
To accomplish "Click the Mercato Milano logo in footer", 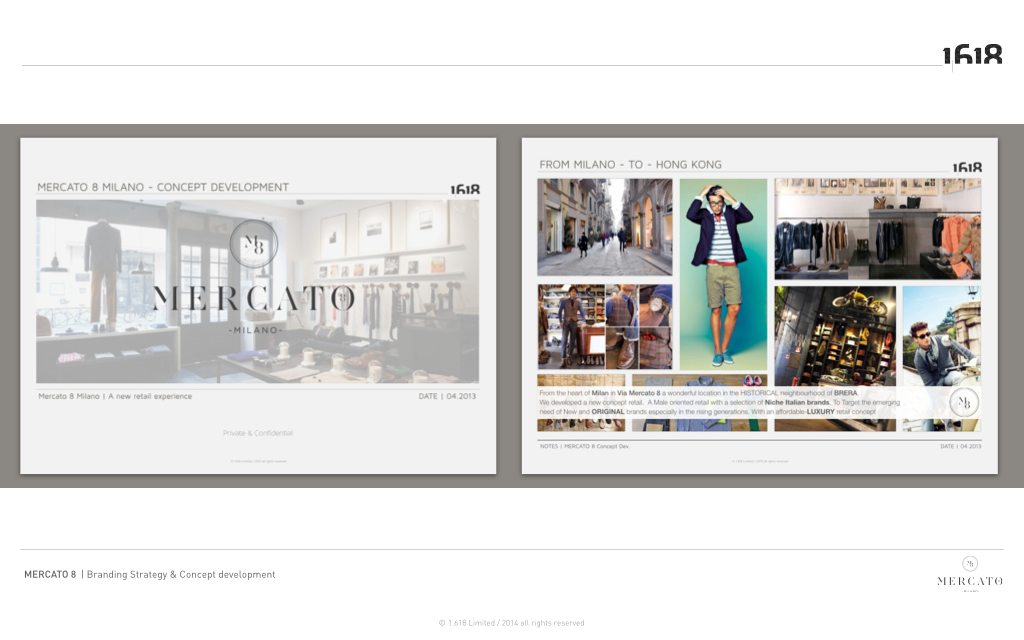I will pyautogui.click(x=970, y=575).
